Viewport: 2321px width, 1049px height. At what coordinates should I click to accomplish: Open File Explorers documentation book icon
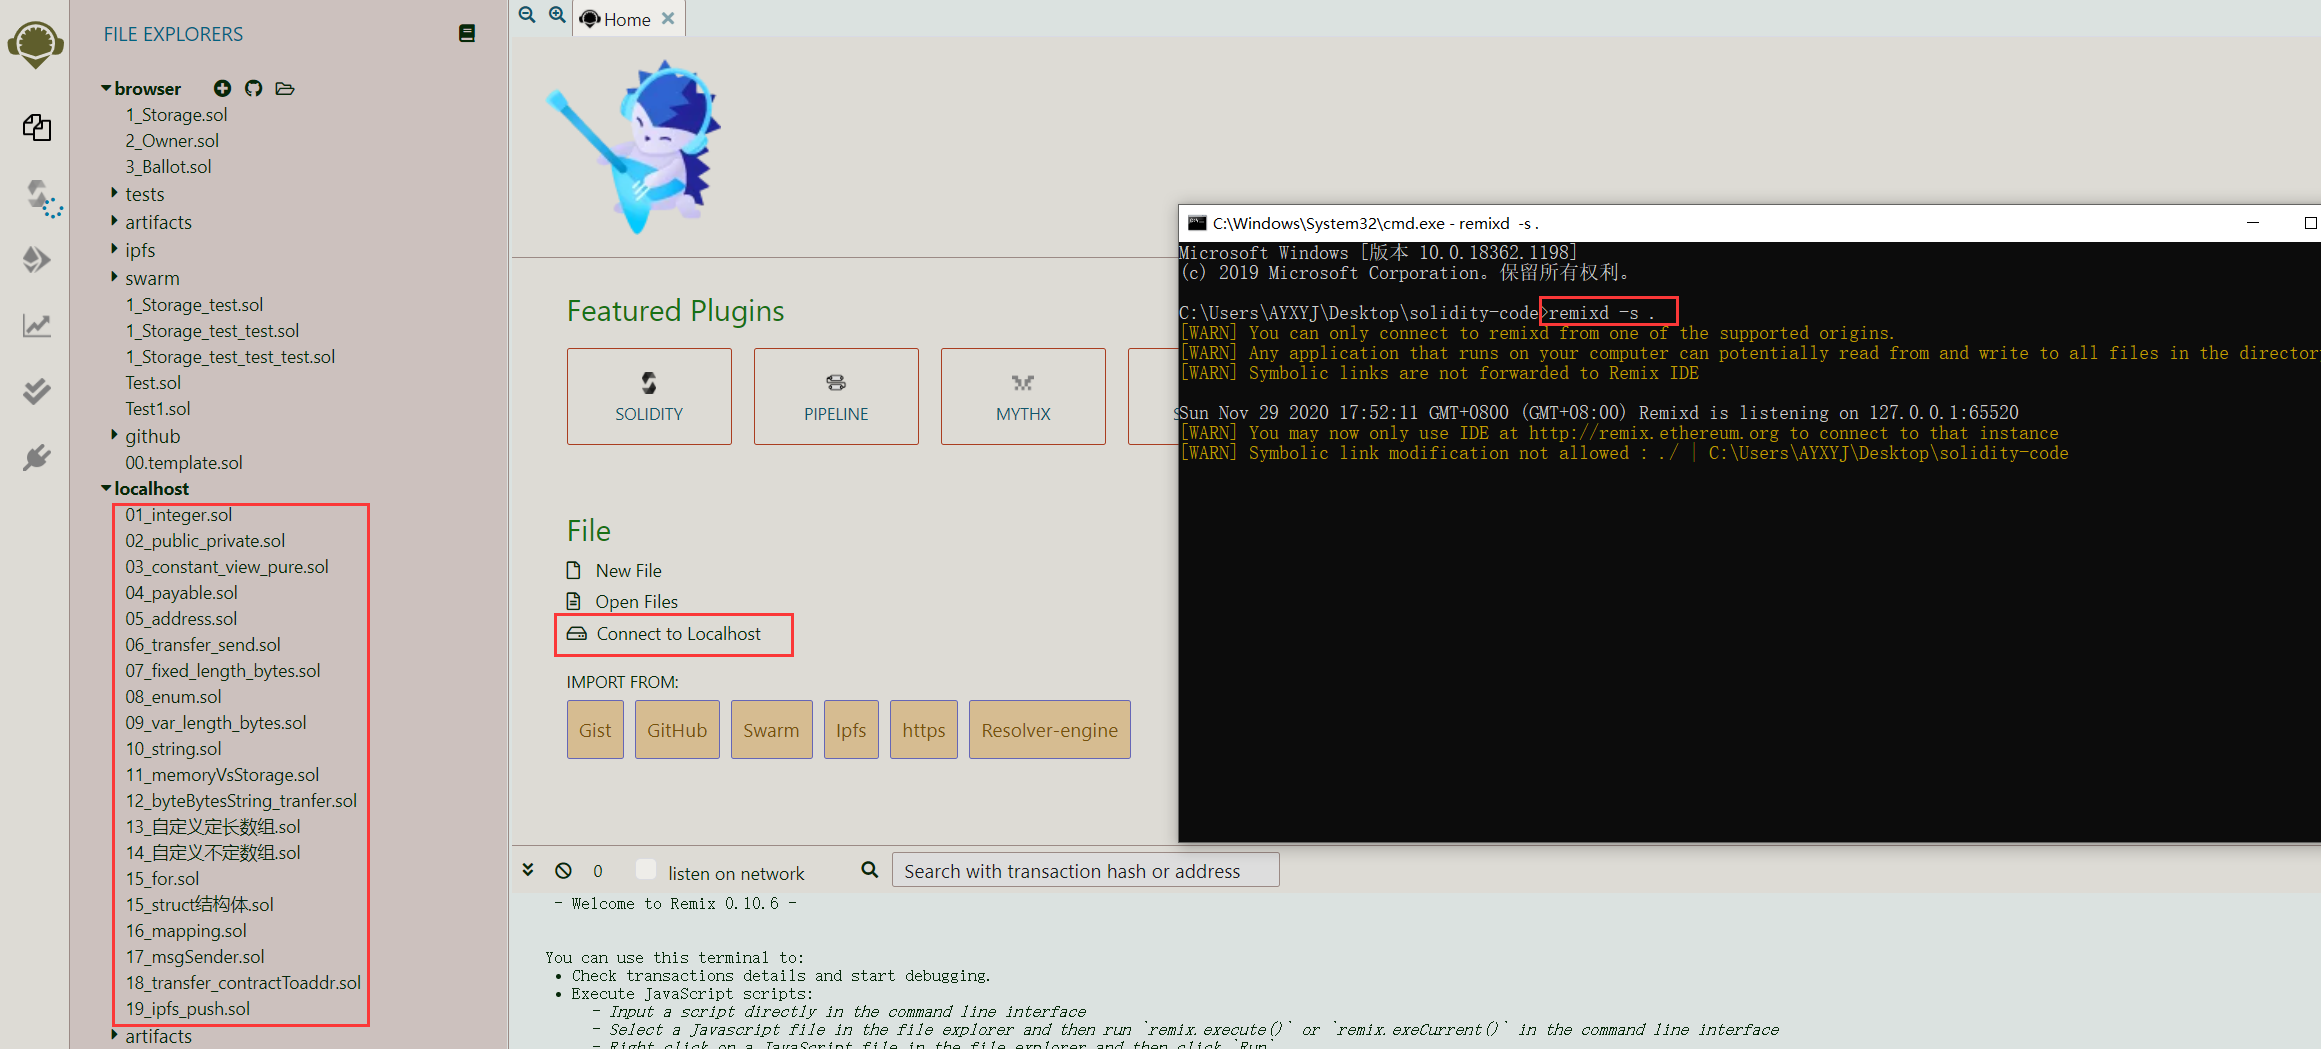click(x=467, y=34)
